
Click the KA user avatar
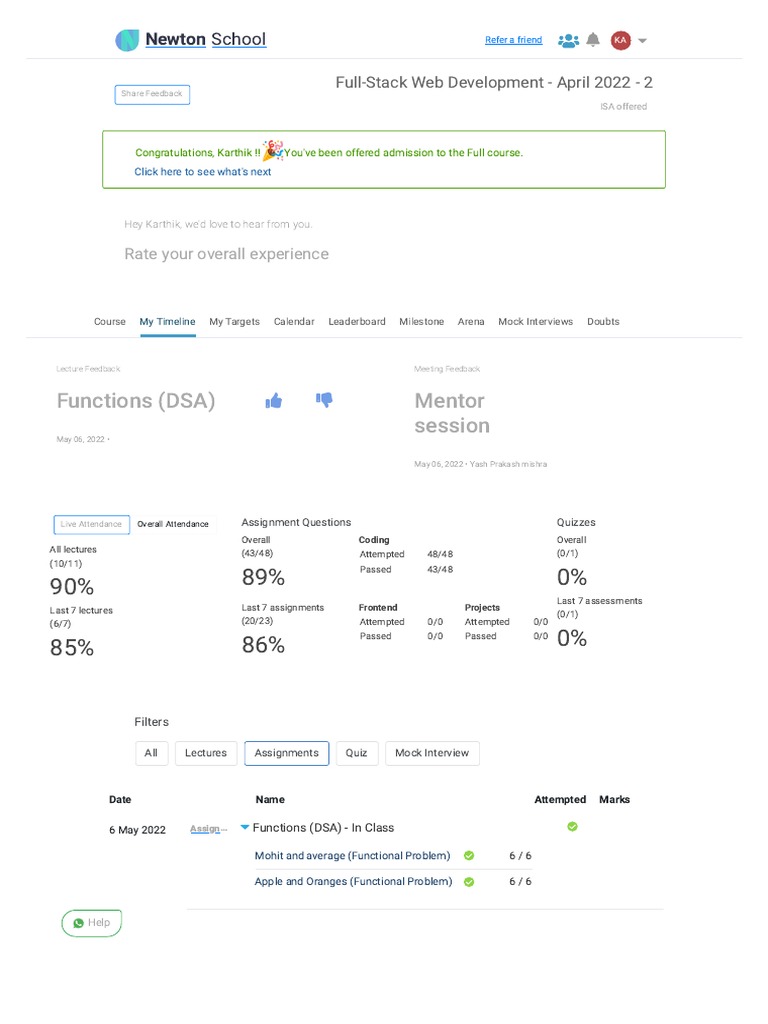[621, 40]
